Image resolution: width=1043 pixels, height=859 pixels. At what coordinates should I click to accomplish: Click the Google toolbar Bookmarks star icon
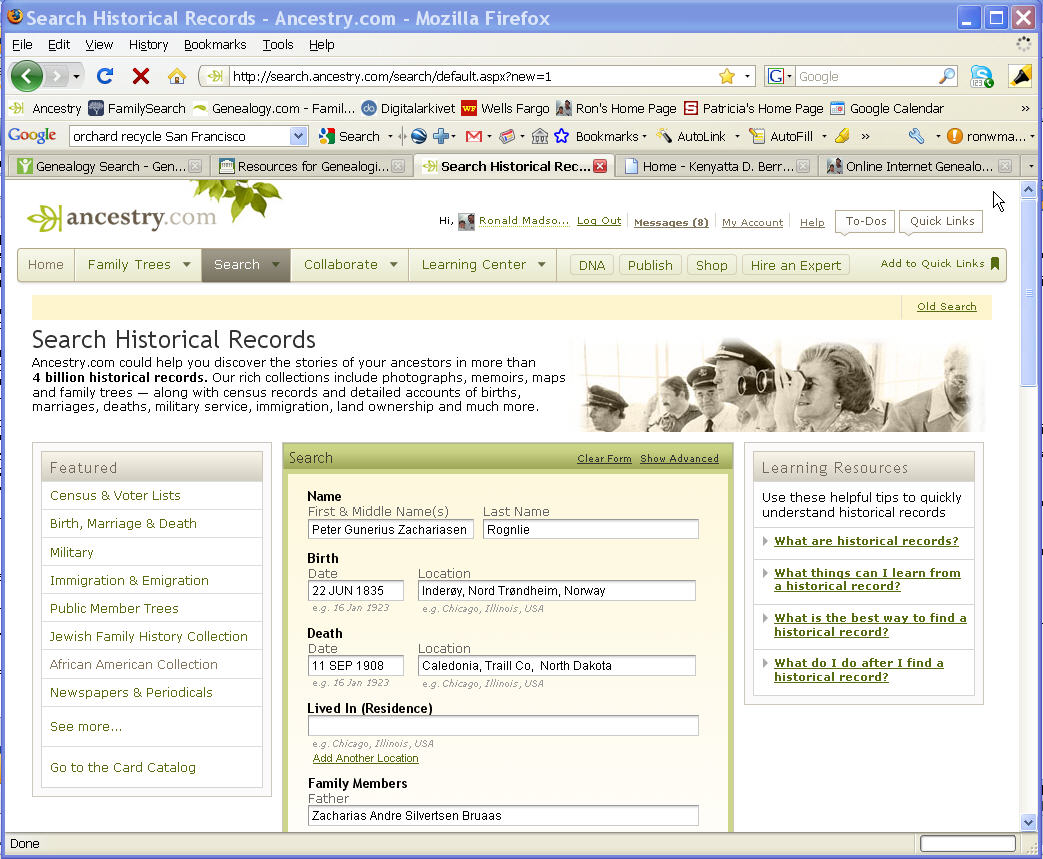tap(561, 136)
